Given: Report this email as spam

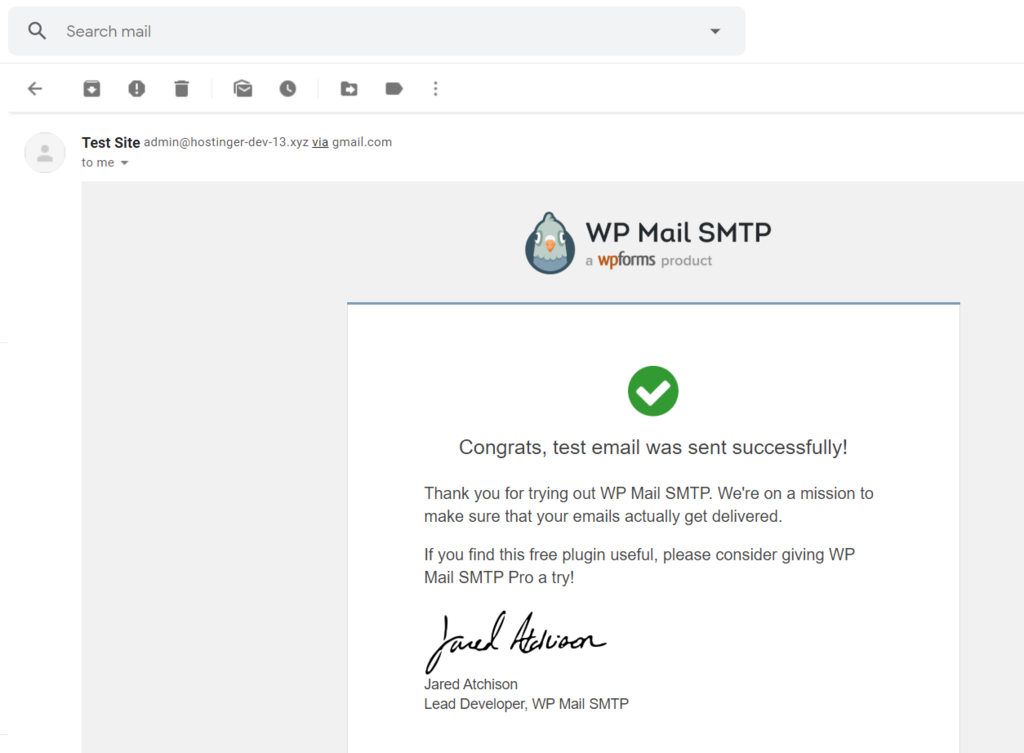Looking at the screenshot, I should coord(137,89).
